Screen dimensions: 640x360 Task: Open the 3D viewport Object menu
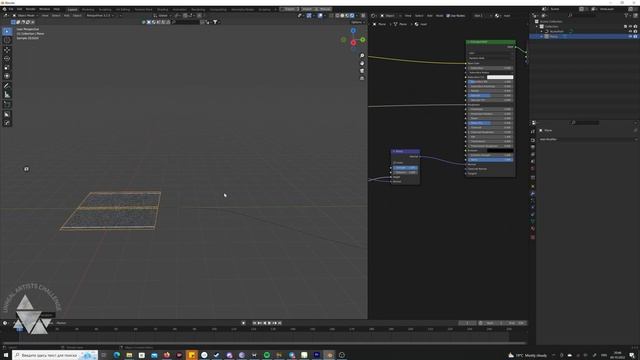(x=77, y=16)
